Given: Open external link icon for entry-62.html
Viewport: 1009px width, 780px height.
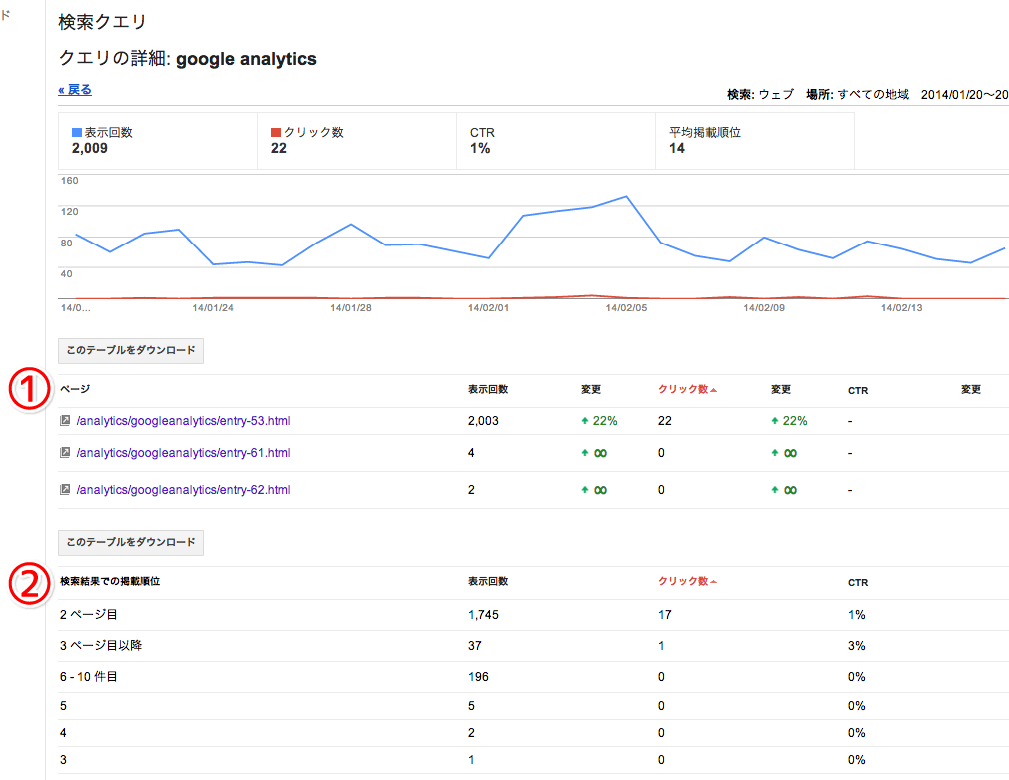Looking at the screenshot, I should pos(64,489).
